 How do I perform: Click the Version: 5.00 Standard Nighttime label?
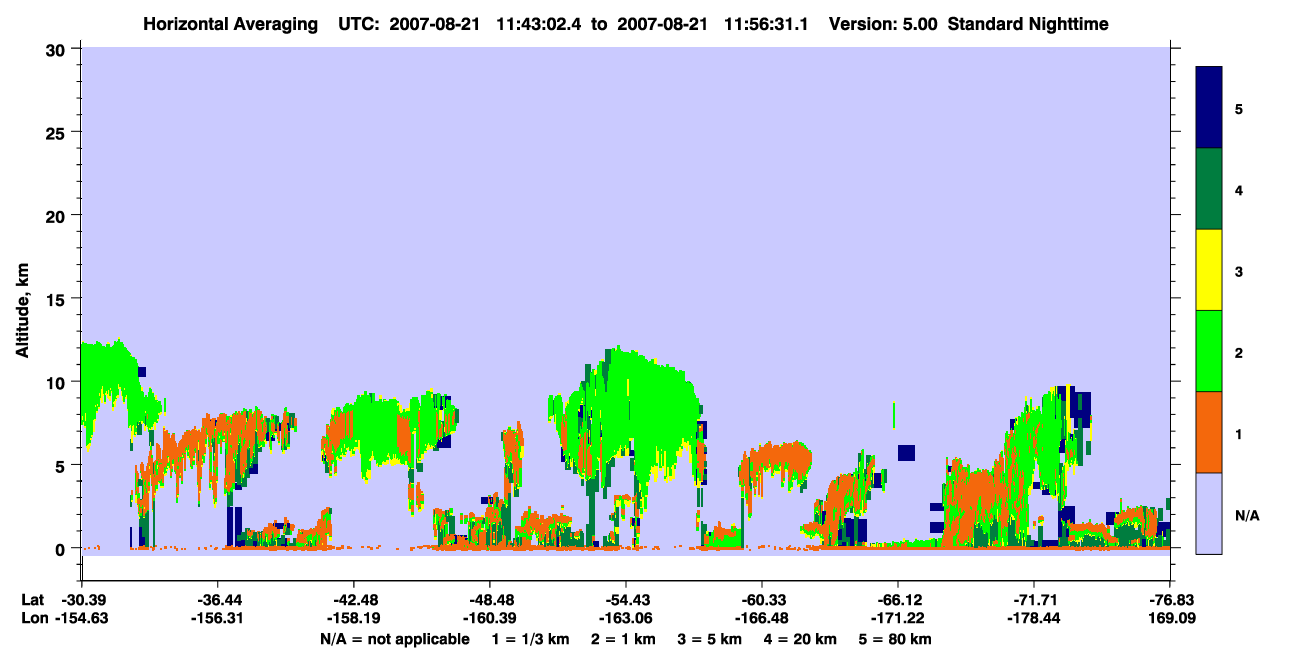pyautogui.click(x=969, y=24)
